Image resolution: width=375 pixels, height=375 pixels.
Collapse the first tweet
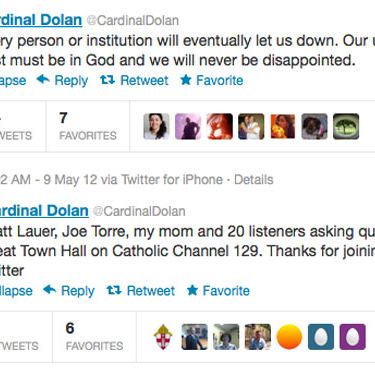click(13, 80)
